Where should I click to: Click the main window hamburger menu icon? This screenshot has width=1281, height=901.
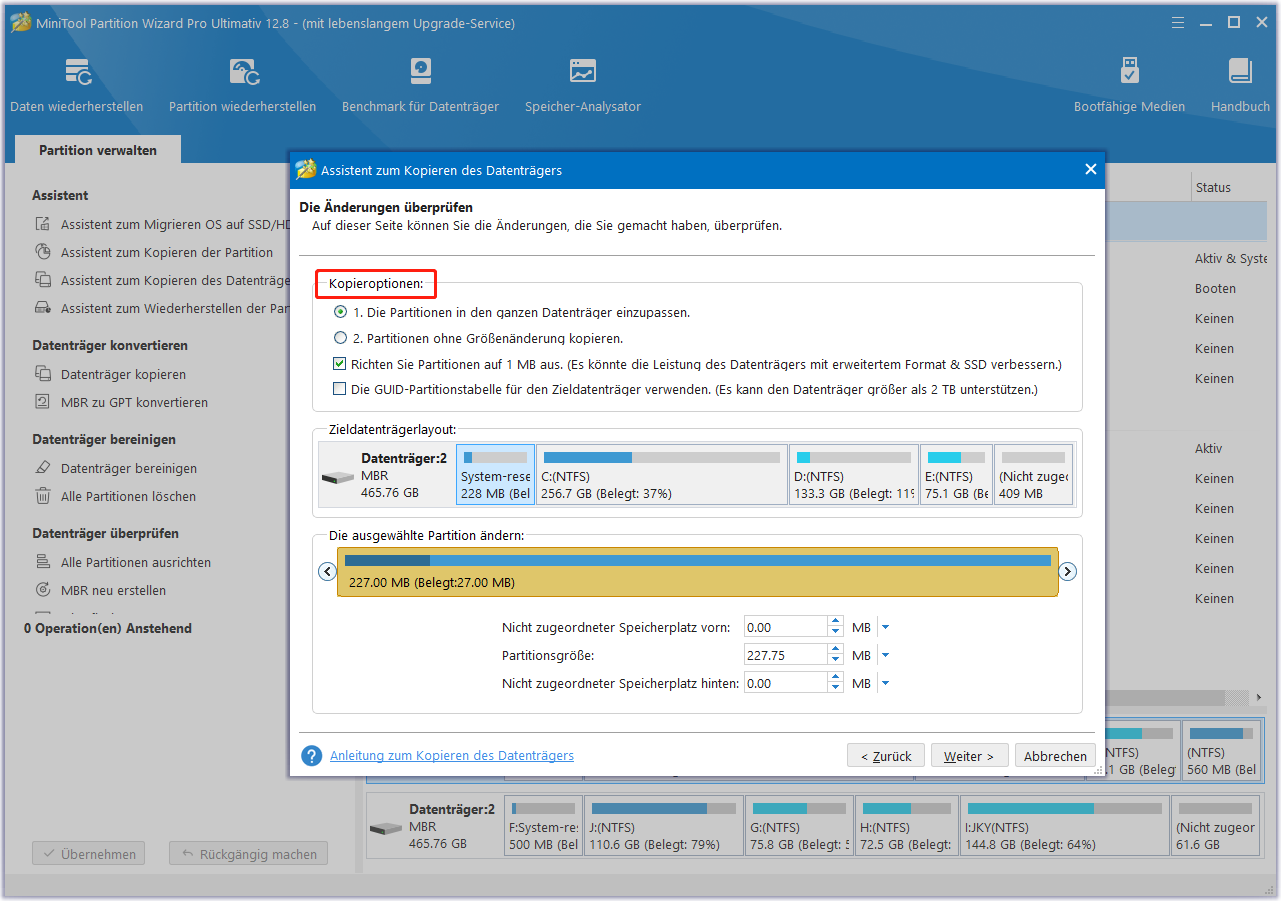pos(1178,22)
